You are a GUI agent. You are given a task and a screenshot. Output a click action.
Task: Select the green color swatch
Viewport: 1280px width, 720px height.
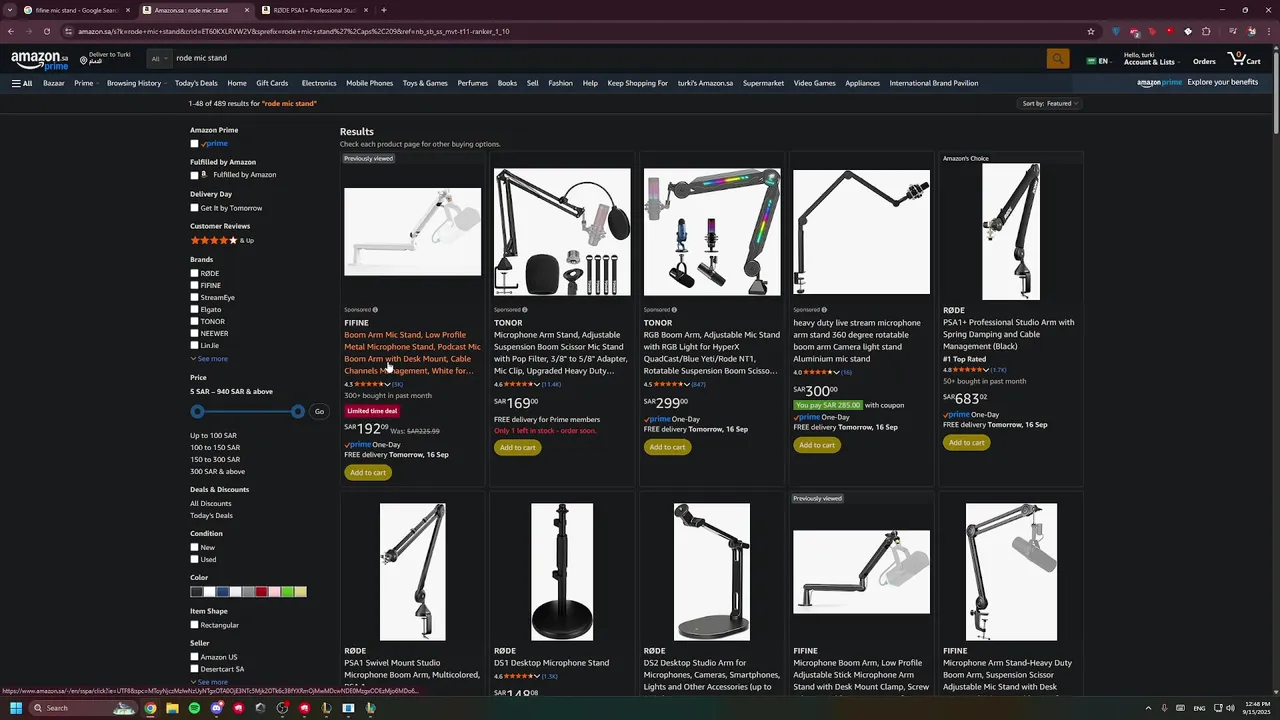click(x=287, y=592)
